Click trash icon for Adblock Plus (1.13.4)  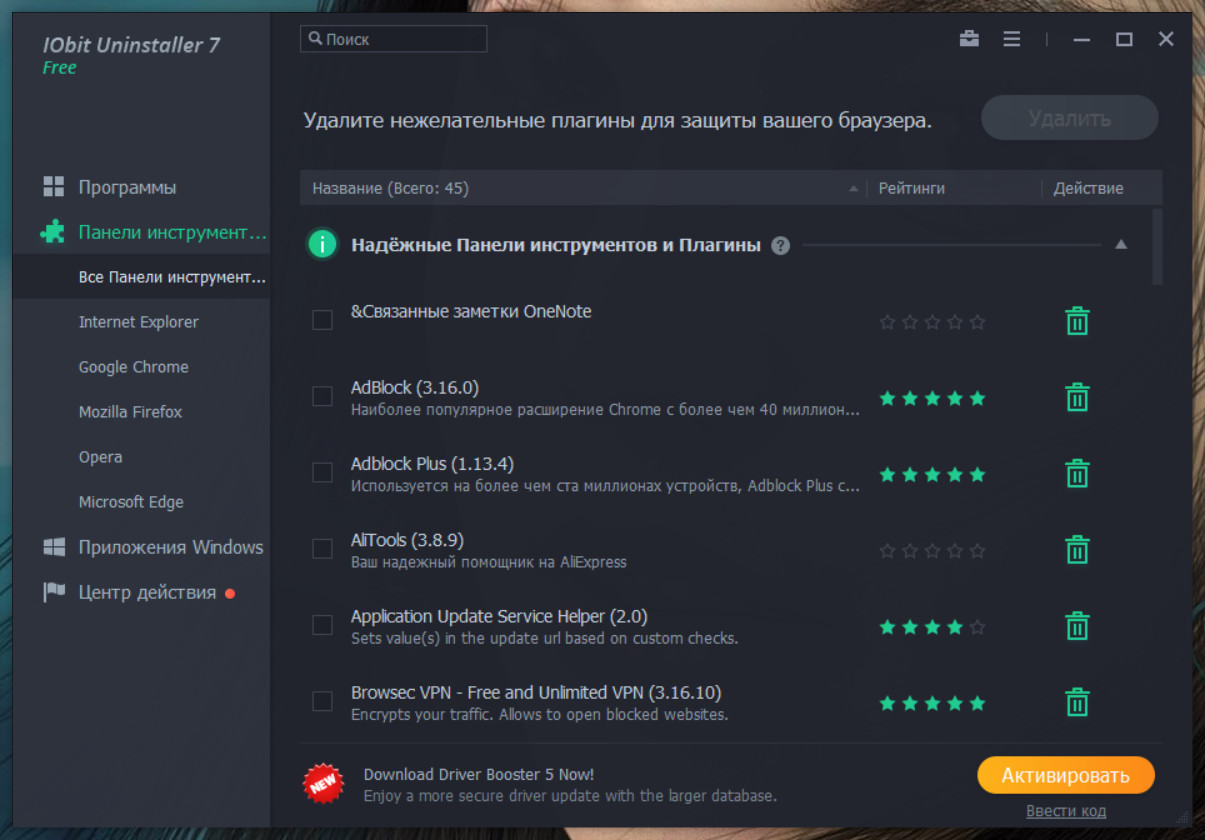click(x=1077, y=473)
